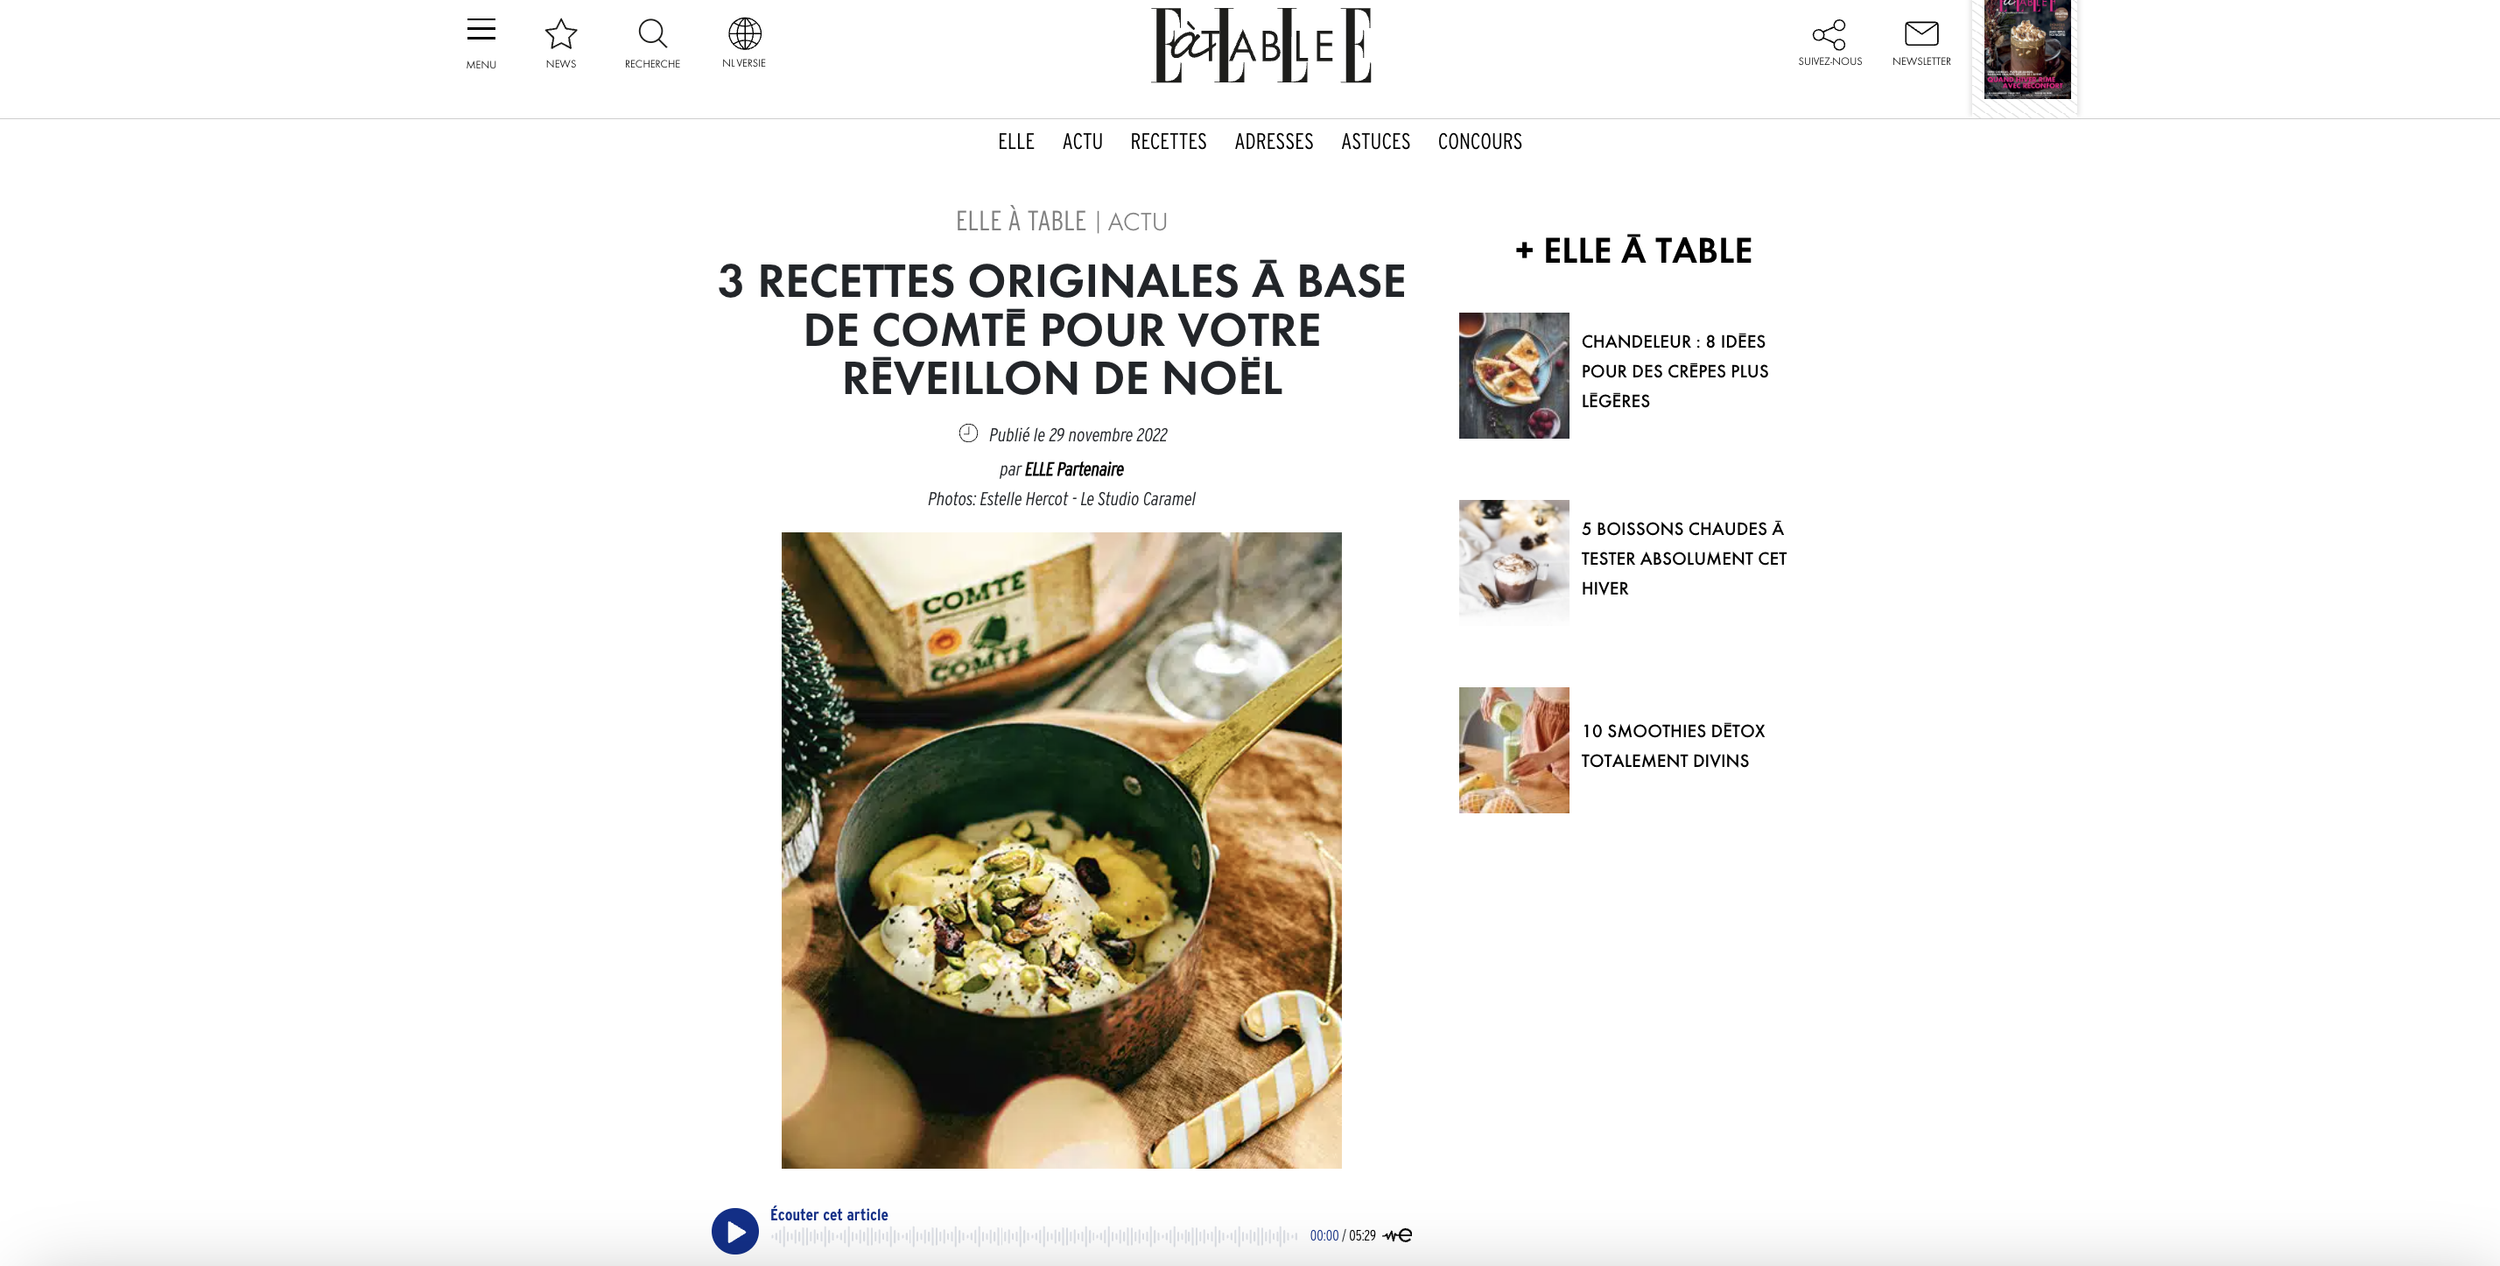Open the hamburger MENU icon

click(x=481, y=30)
